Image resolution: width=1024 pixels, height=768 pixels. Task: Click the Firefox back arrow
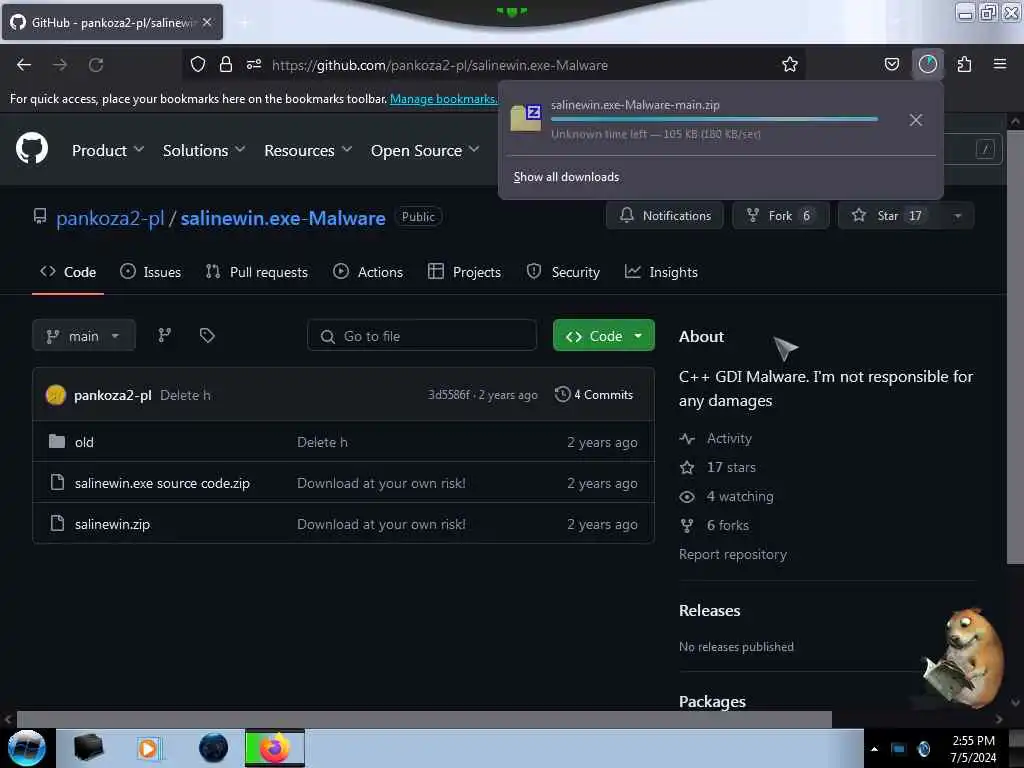pyautogui.click(x=24, y=65)
